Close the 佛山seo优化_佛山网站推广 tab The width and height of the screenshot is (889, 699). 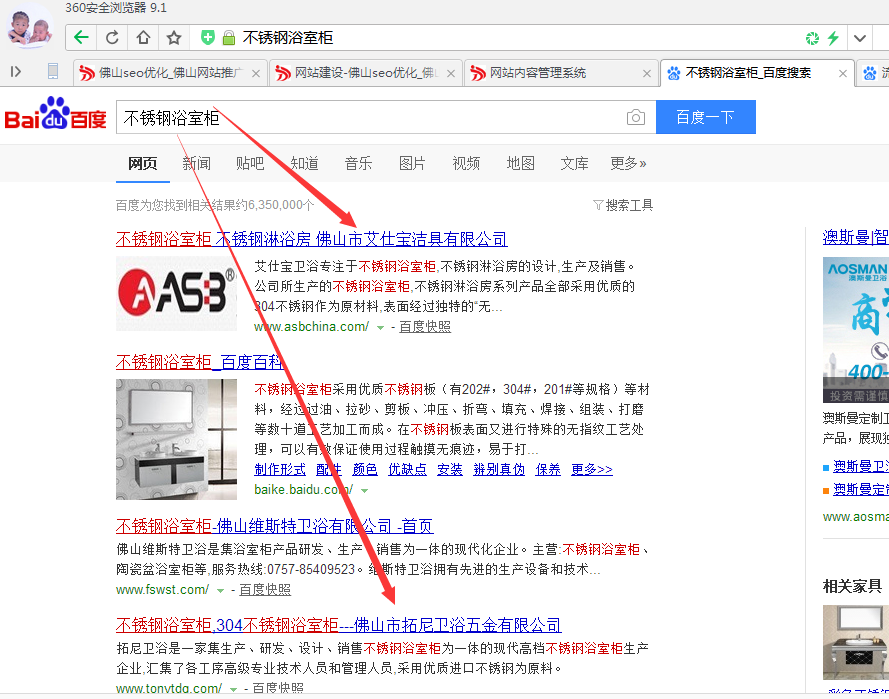(x=256, y=74)
